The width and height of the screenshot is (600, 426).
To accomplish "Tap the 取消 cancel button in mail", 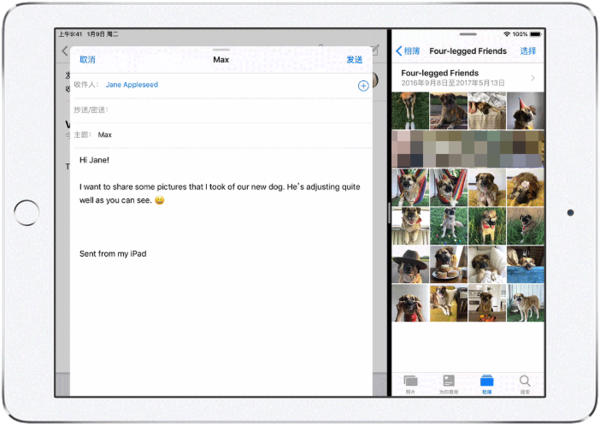I will pyautogui.click(x=88, y=60).
